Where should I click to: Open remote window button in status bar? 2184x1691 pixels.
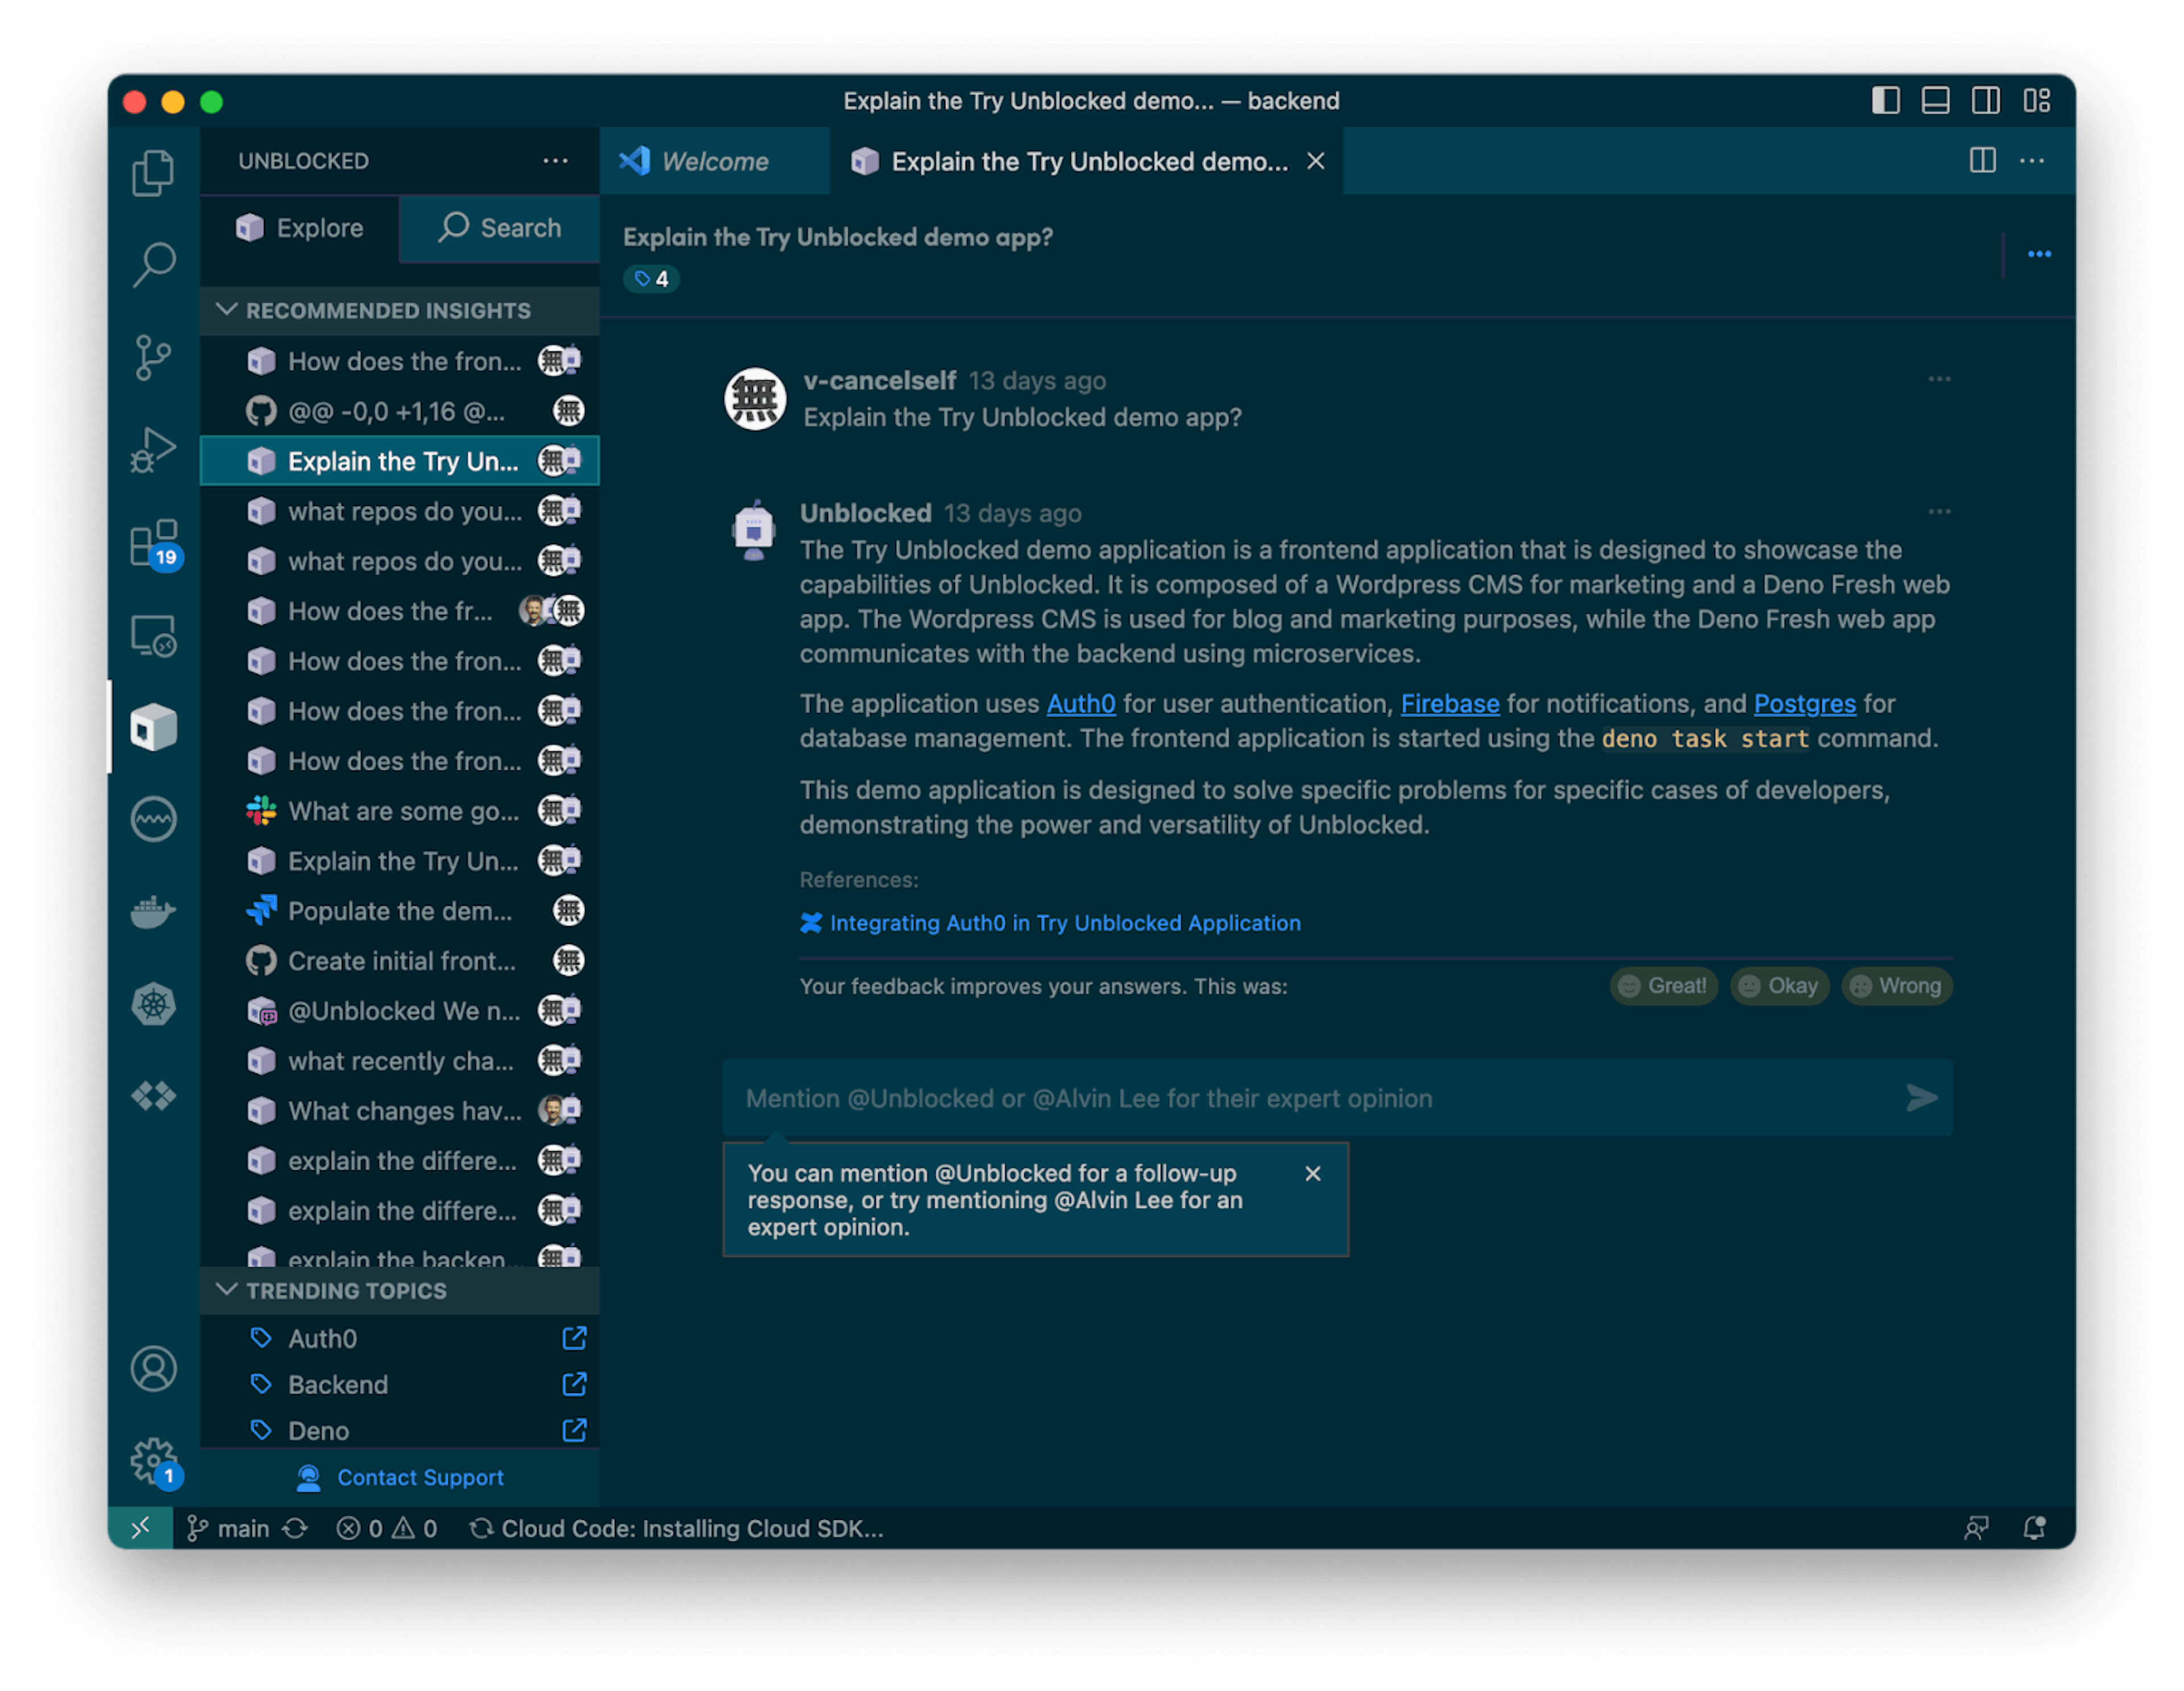pyautogui.click(x=140, y=1527)
